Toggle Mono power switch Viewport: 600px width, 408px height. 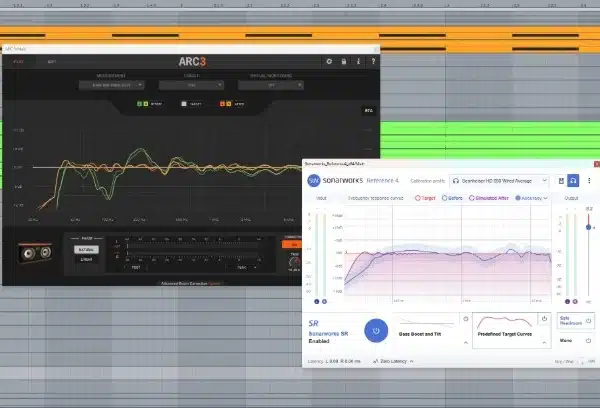click(589, 340)
